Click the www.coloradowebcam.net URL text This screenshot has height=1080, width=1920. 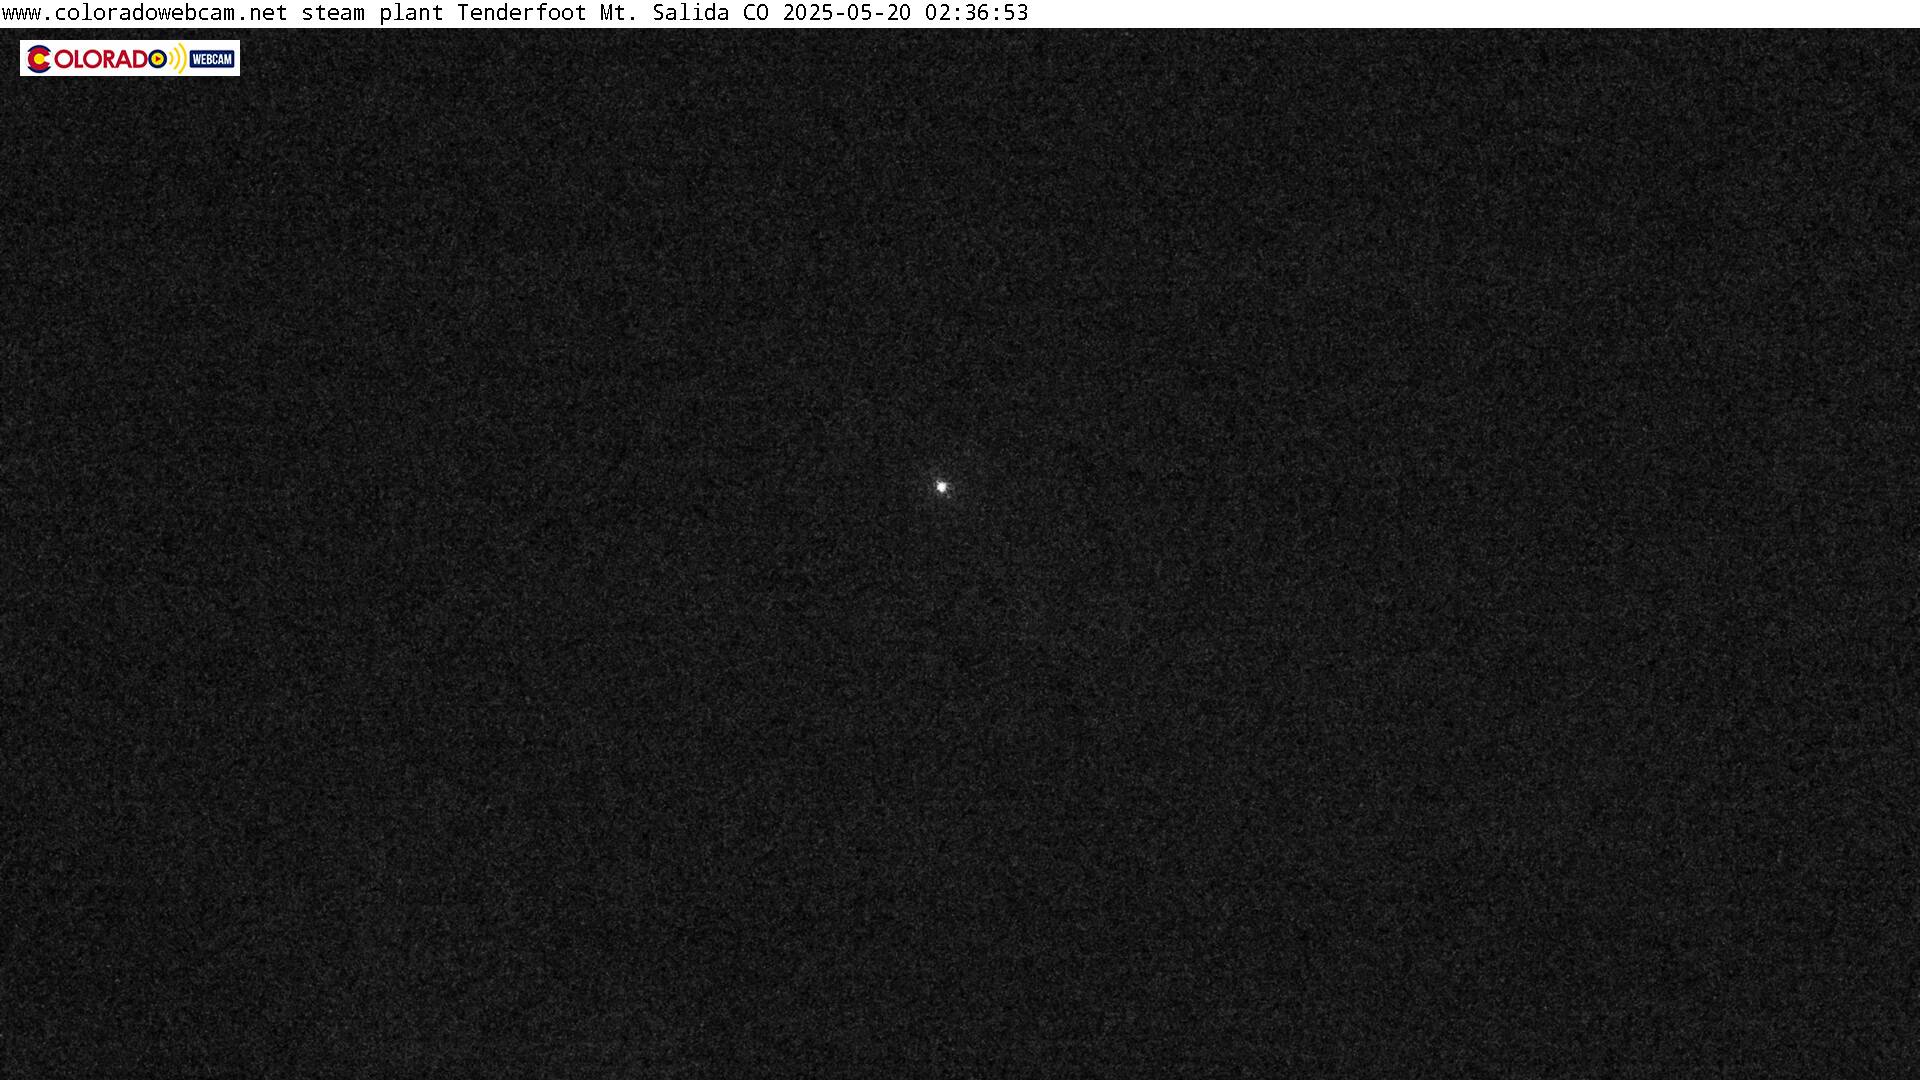pyautogui.click(x=145, y=13)
